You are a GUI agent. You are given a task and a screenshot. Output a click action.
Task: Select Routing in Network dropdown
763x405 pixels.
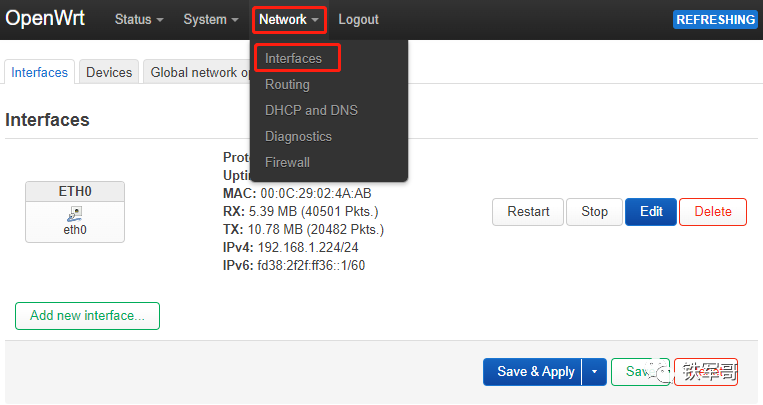[x=287, y=85]
